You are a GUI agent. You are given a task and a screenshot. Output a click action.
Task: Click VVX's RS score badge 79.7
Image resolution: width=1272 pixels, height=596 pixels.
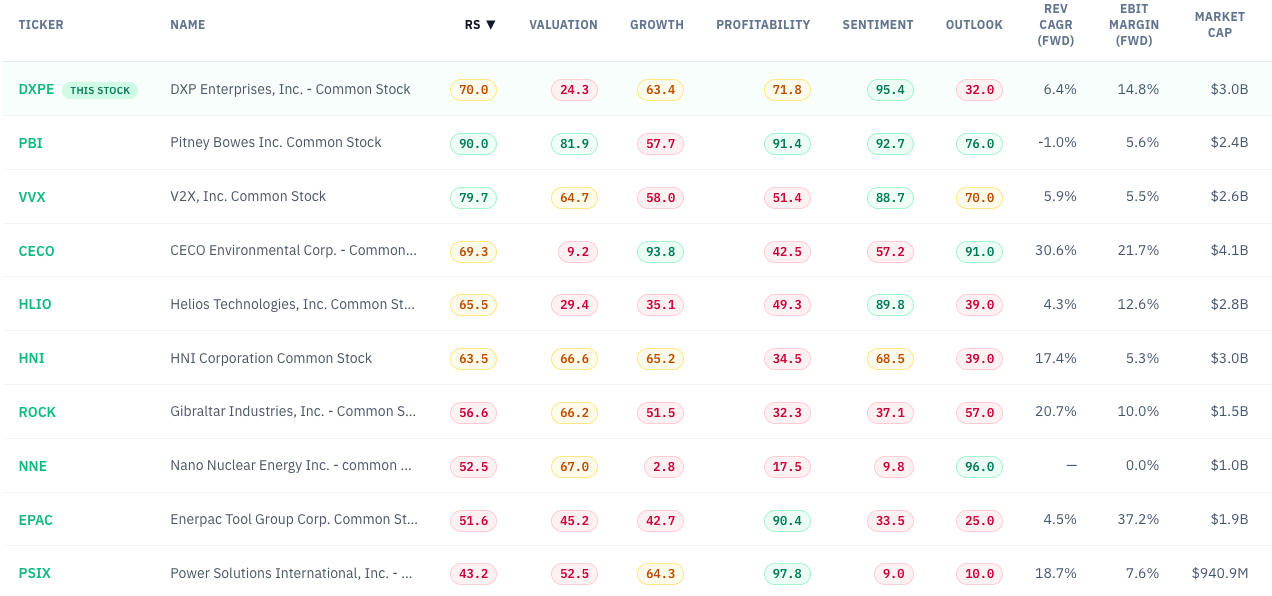(x=473, y=198)
